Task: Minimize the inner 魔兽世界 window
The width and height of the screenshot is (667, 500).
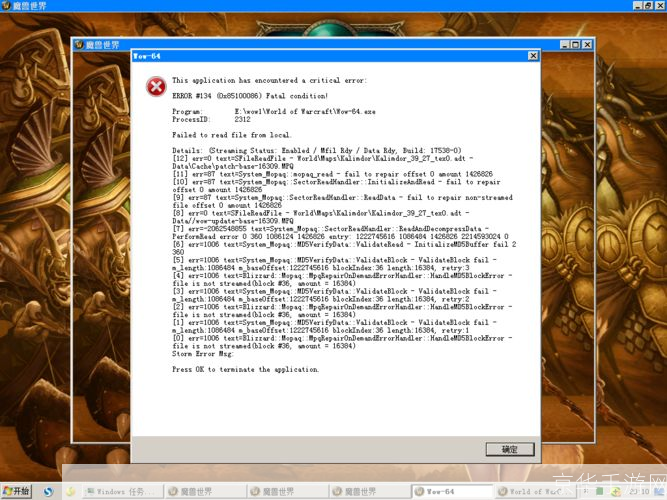Action: [564, 45]
